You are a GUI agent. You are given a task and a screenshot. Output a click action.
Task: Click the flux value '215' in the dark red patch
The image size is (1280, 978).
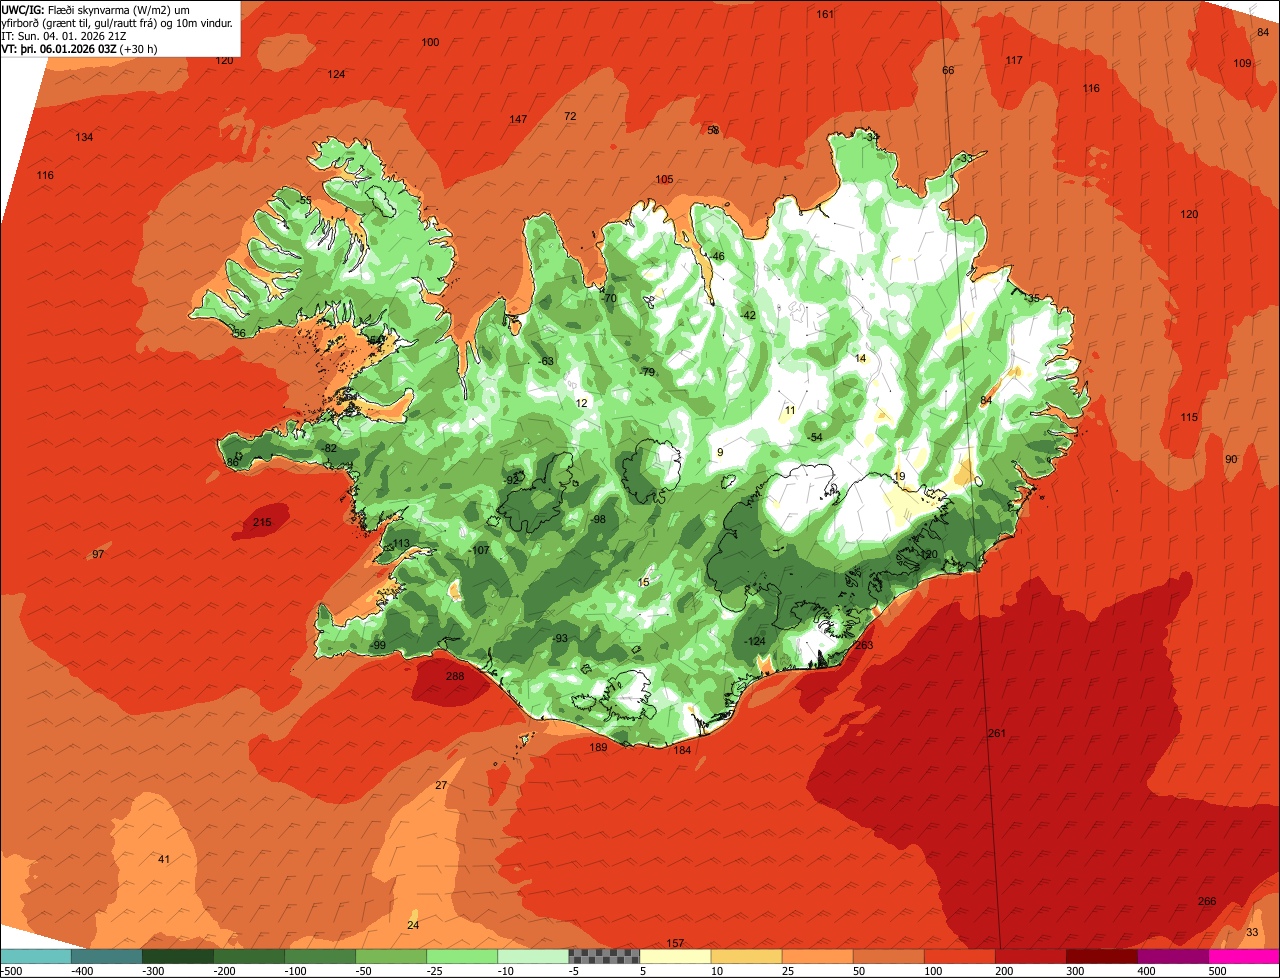click(262, 523)
